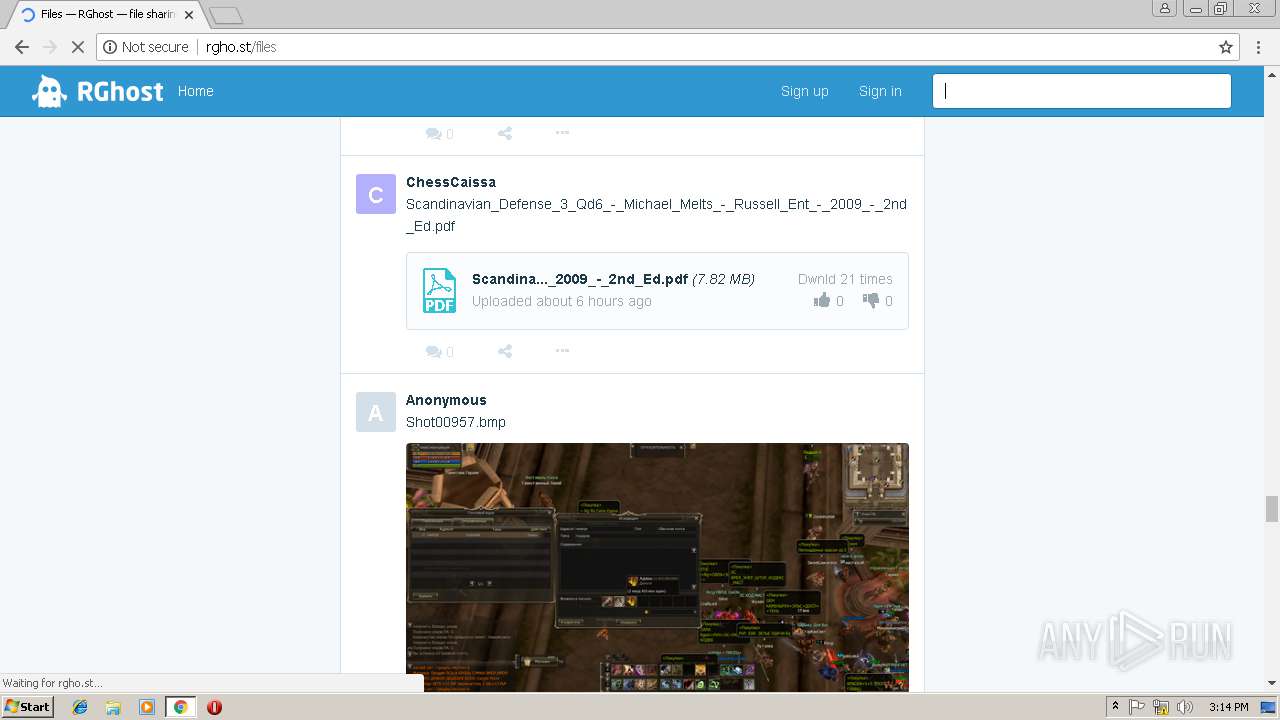Click the address bar URL rgho.st/files

pyautogui.click(x=241, y=47)
